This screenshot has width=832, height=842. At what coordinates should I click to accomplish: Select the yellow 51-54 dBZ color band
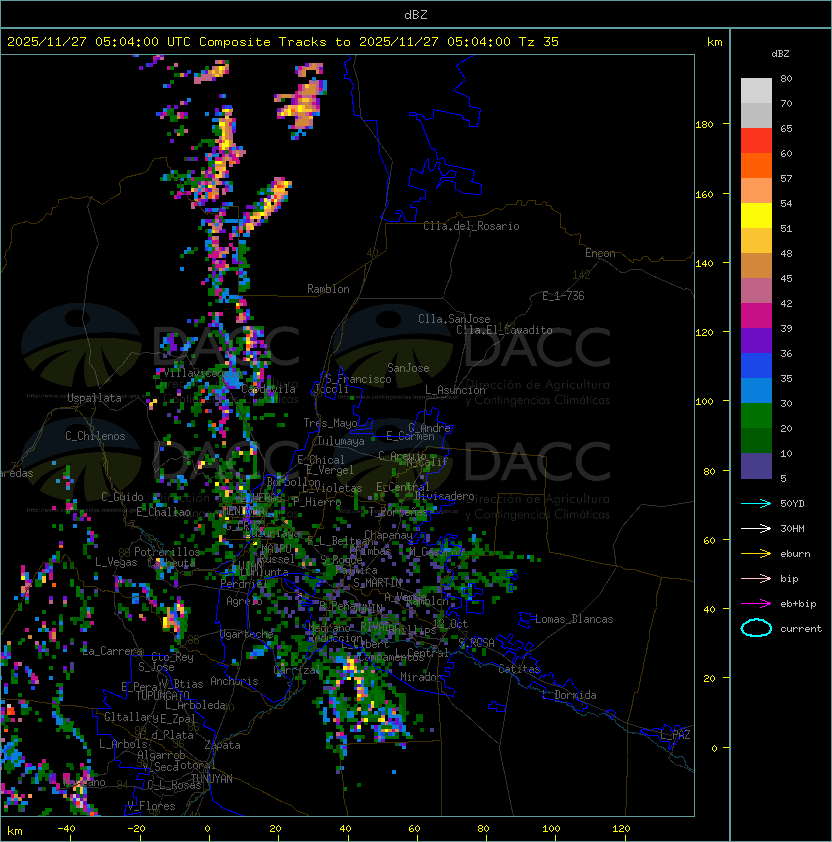tap(756, 216)
